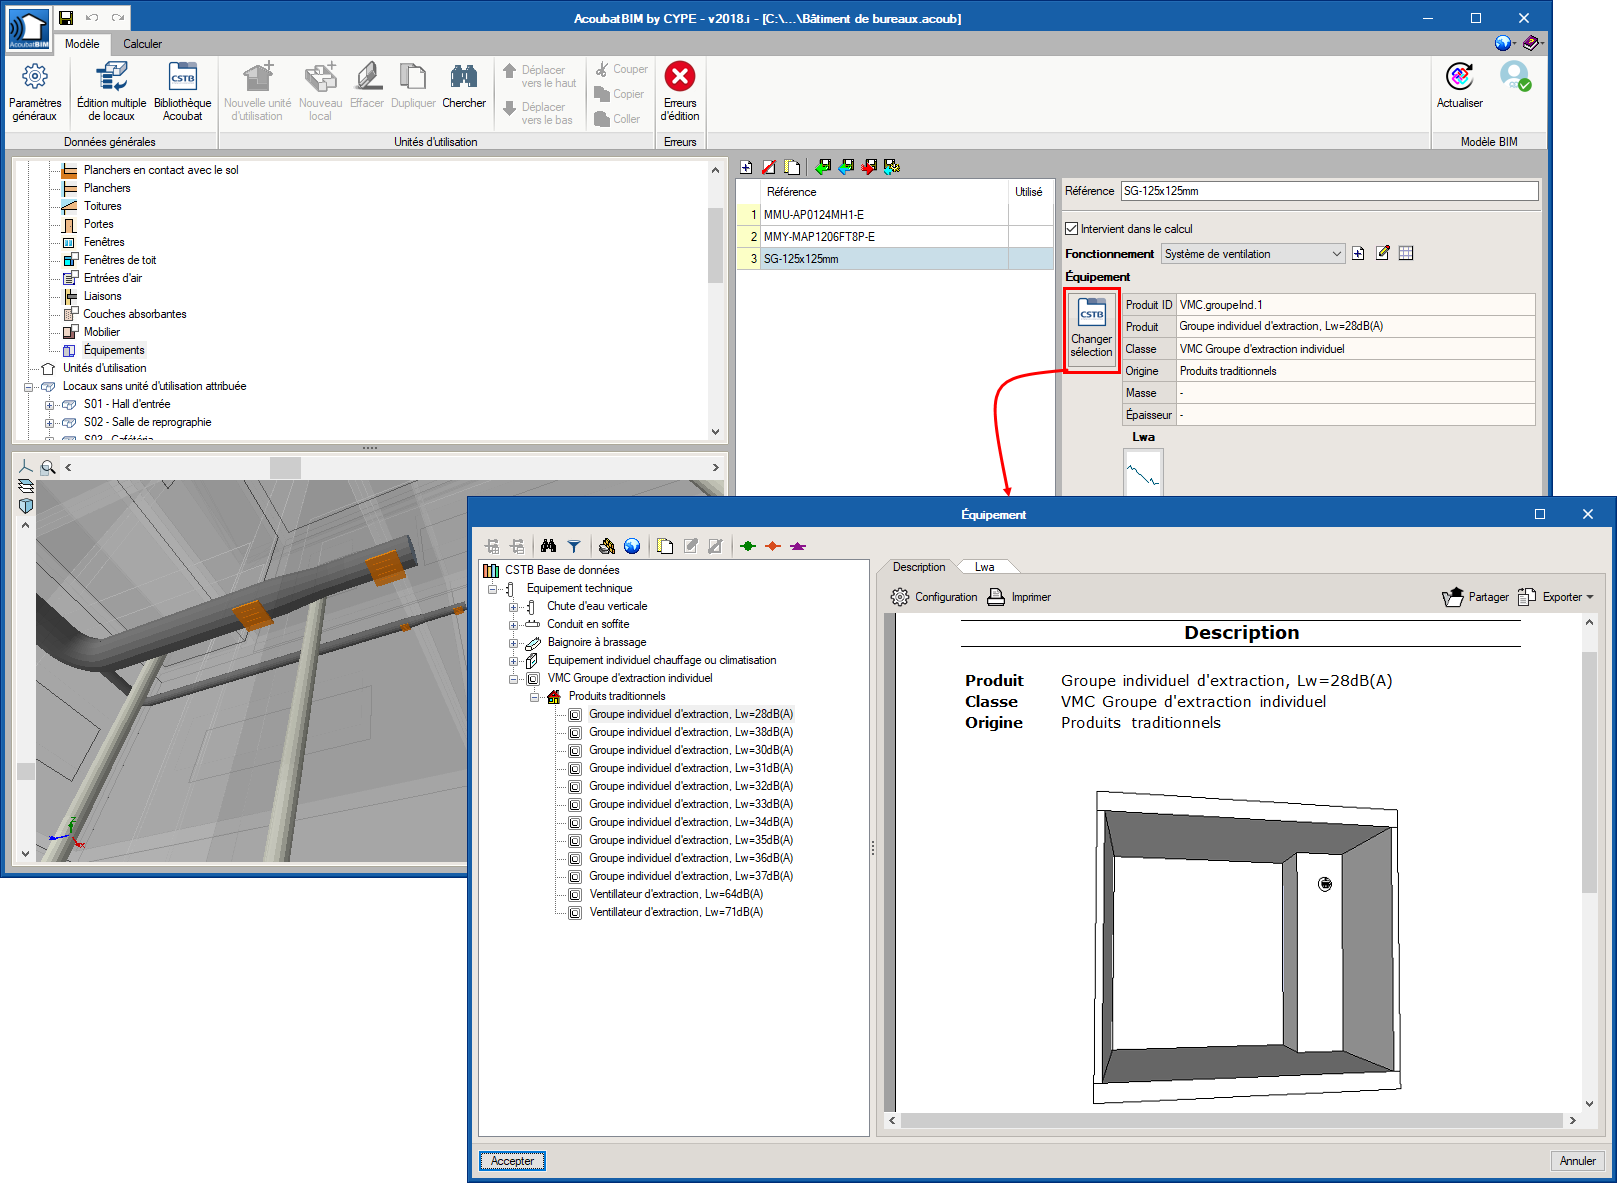Click the globe icon in Équipement dialog
The image size is (1617, 1183).
(632, 546)
